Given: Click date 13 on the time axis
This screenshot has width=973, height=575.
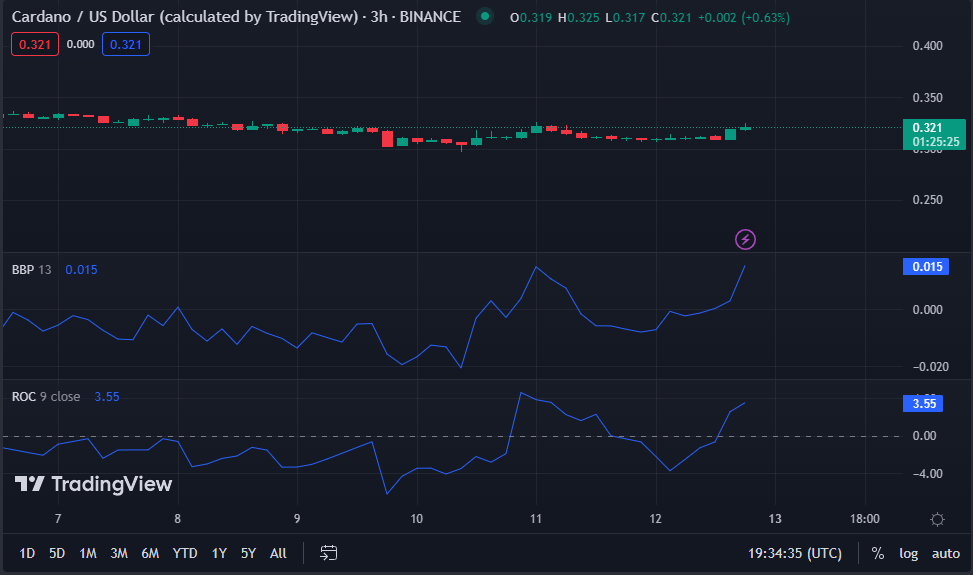Looking at the screenshot, I should point(775,519).
